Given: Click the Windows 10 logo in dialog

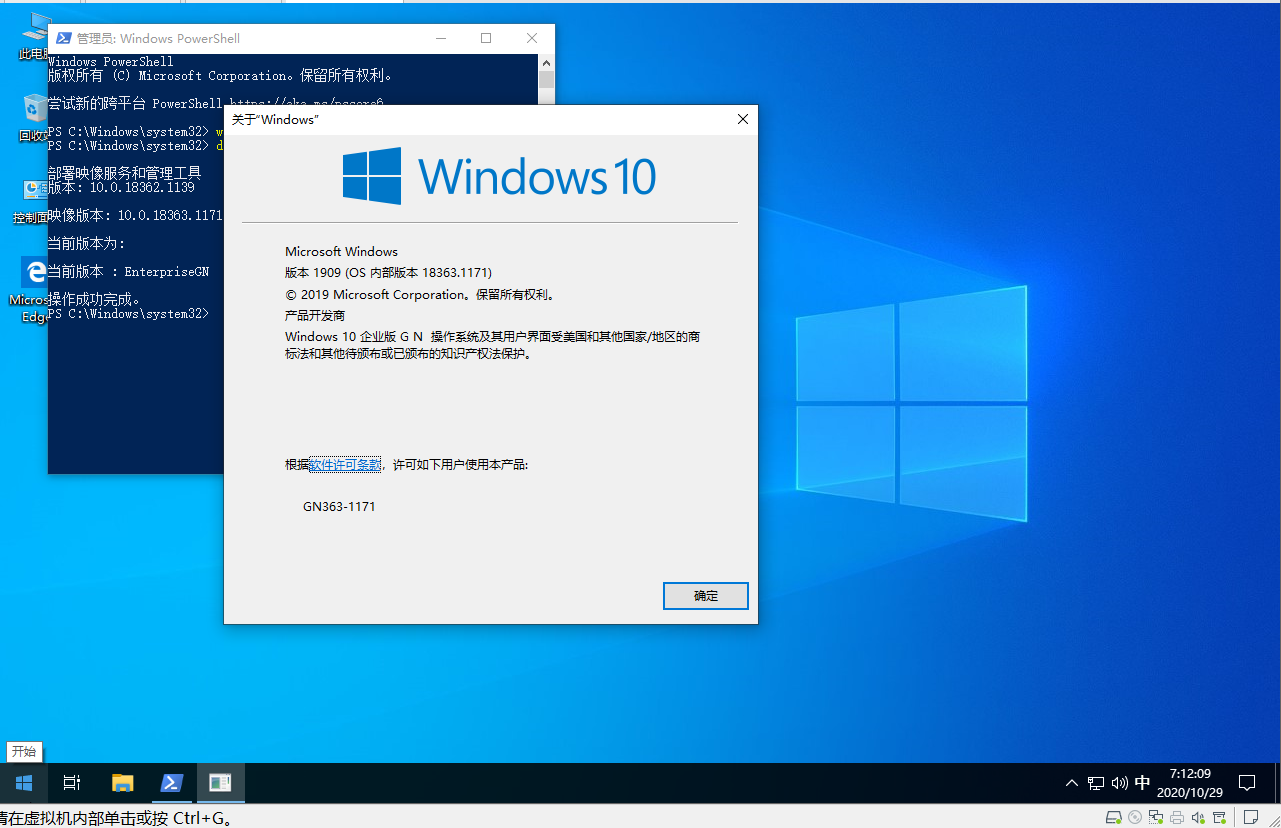Looking at the screenshot, I should (x=499, y=176).
